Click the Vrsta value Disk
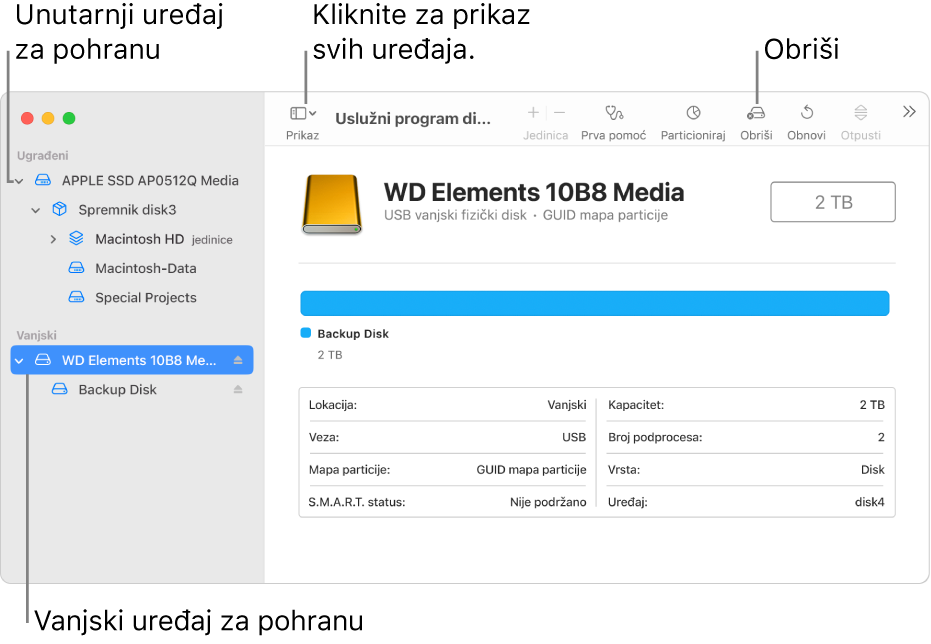 click(x=872, y=469)
